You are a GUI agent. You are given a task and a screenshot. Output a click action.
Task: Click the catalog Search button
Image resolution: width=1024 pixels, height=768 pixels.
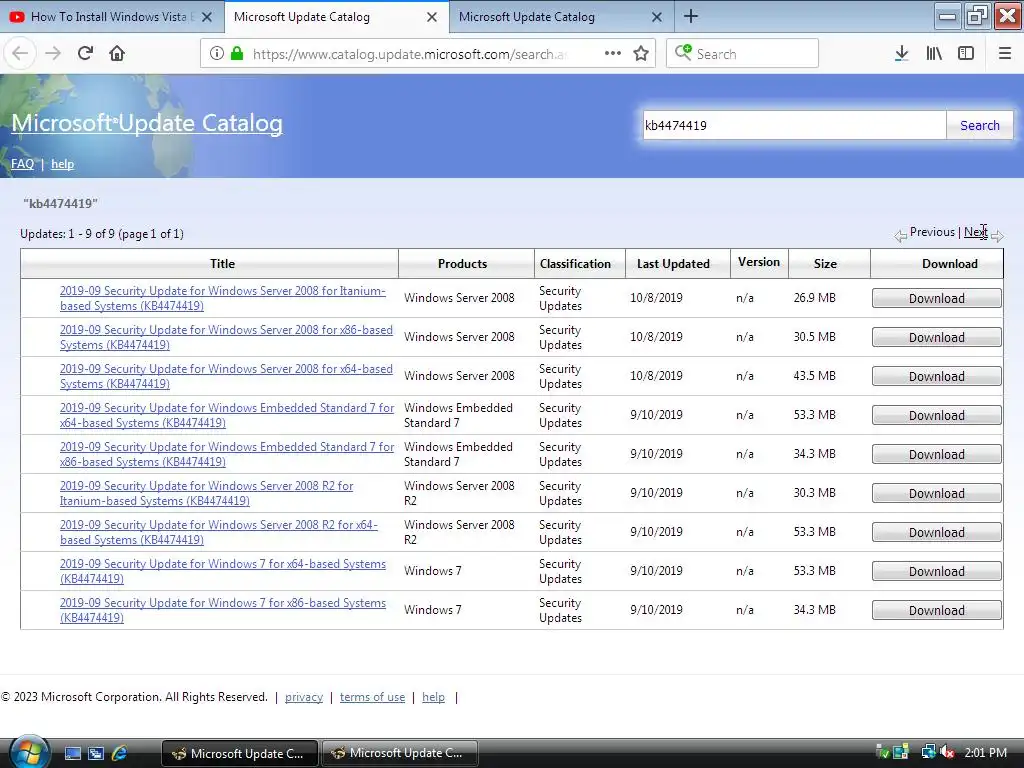coord(980,125)
